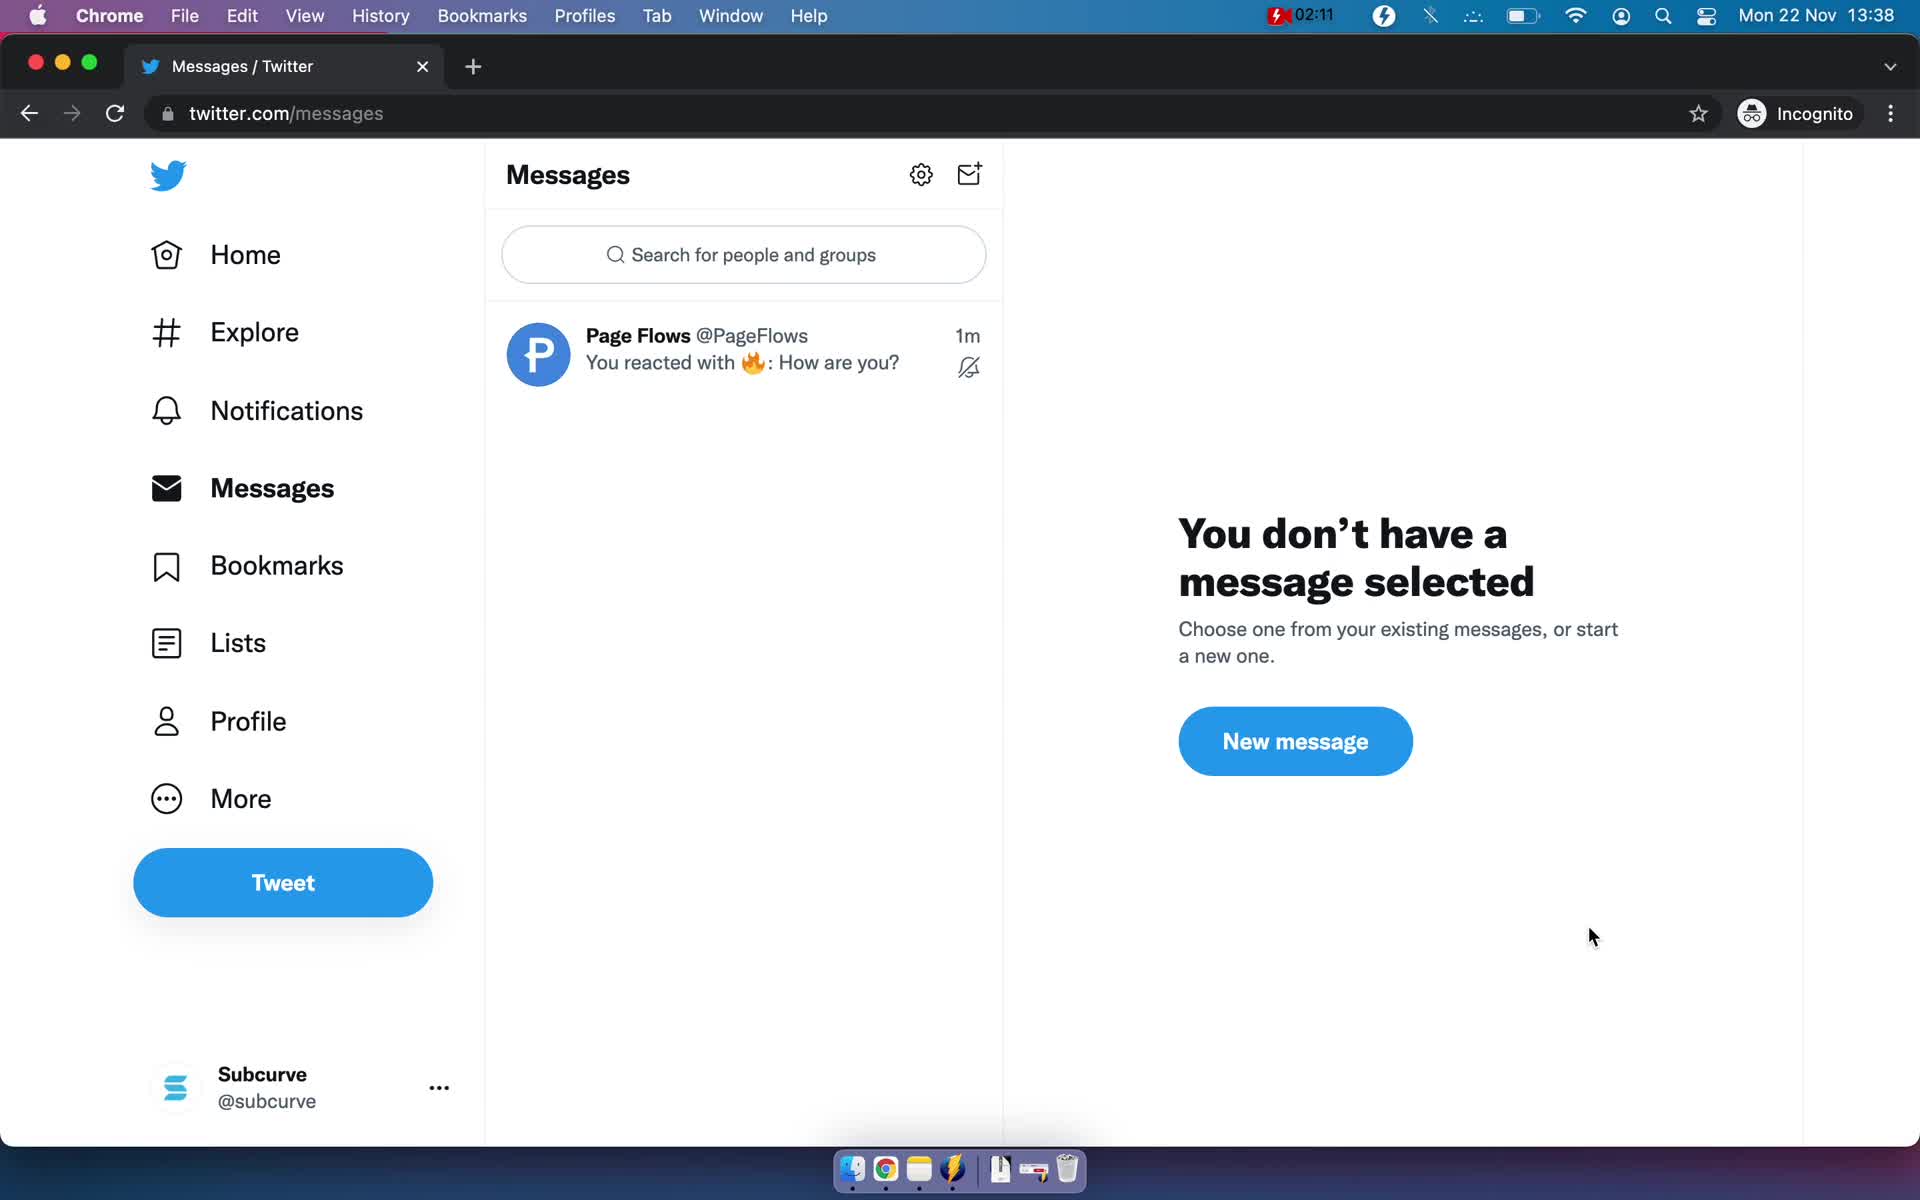Click the site lock icon

pos(168,114)
